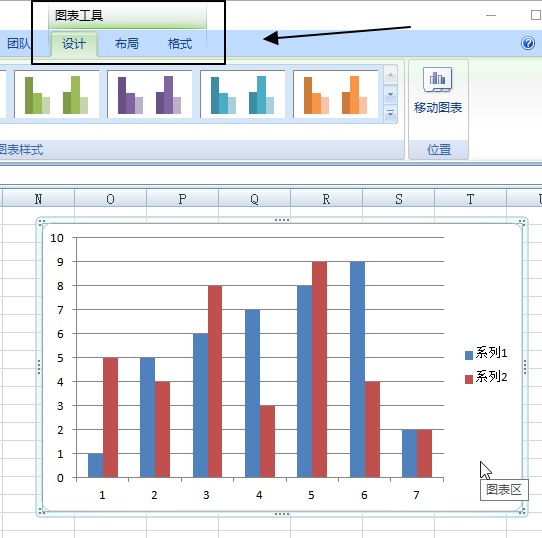This screenshot has height=538, width=542.
Task: Select the blue bar at category 4
Action: pyautogui.click(x=252, y=393)
